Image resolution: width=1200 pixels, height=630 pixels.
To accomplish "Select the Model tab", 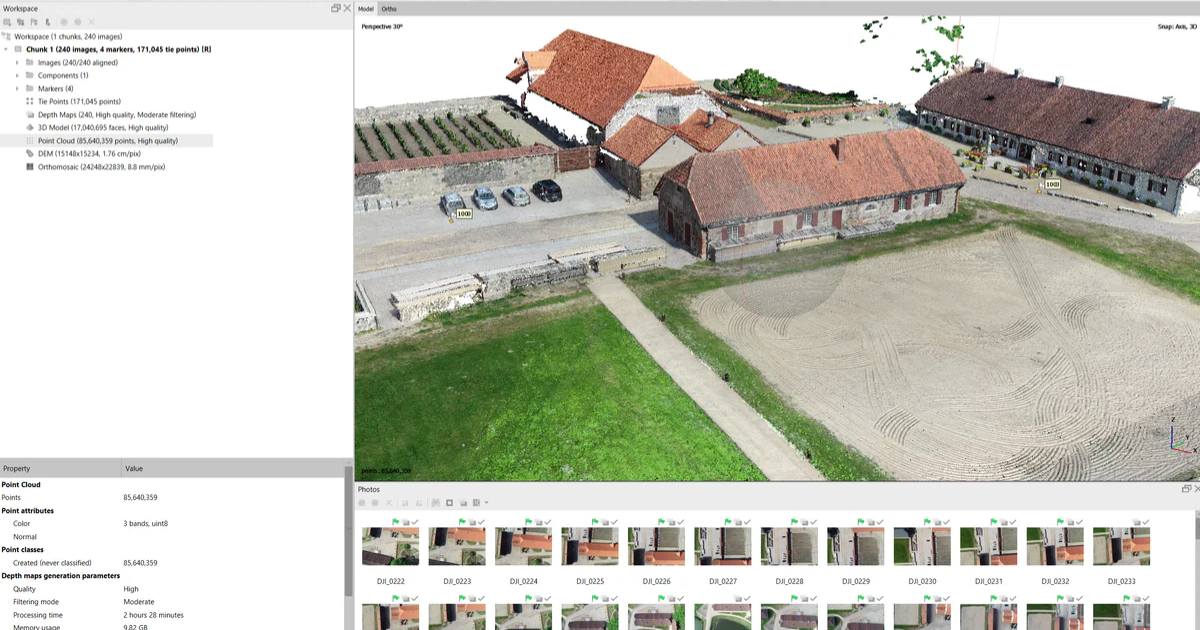I will tap(368, 8).
